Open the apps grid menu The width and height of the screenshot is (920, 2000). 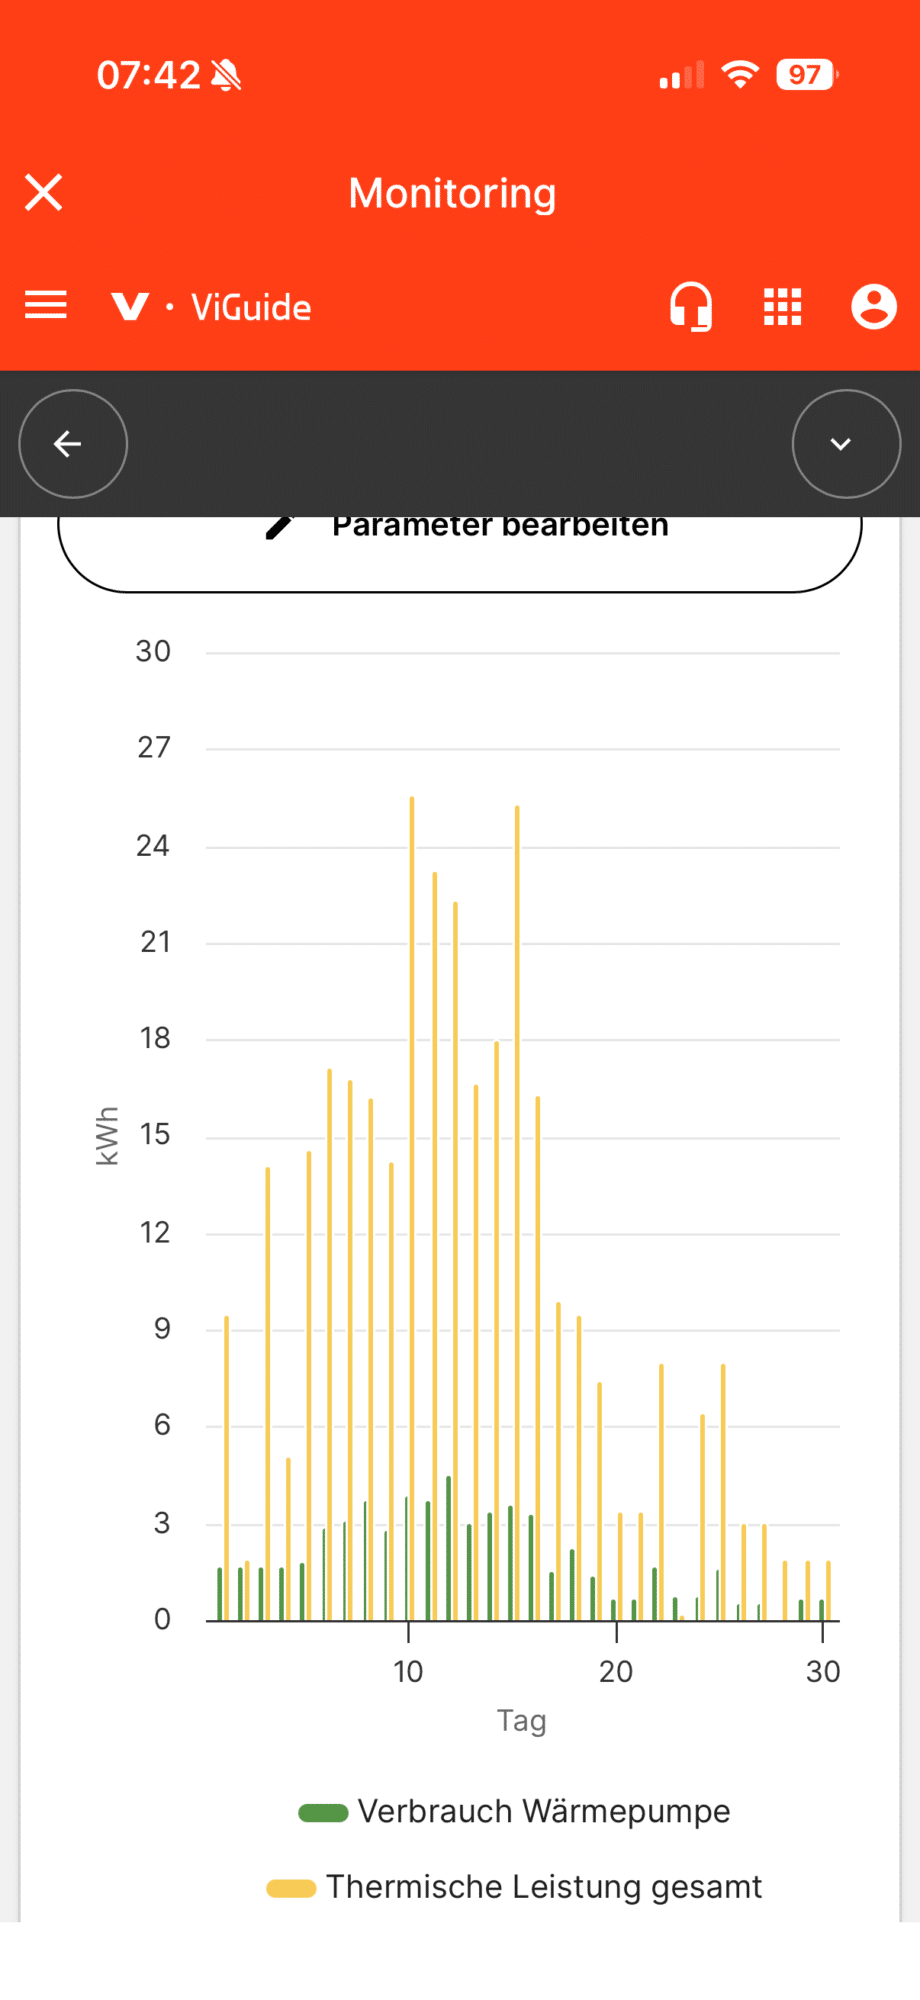[x=782, y=307]
